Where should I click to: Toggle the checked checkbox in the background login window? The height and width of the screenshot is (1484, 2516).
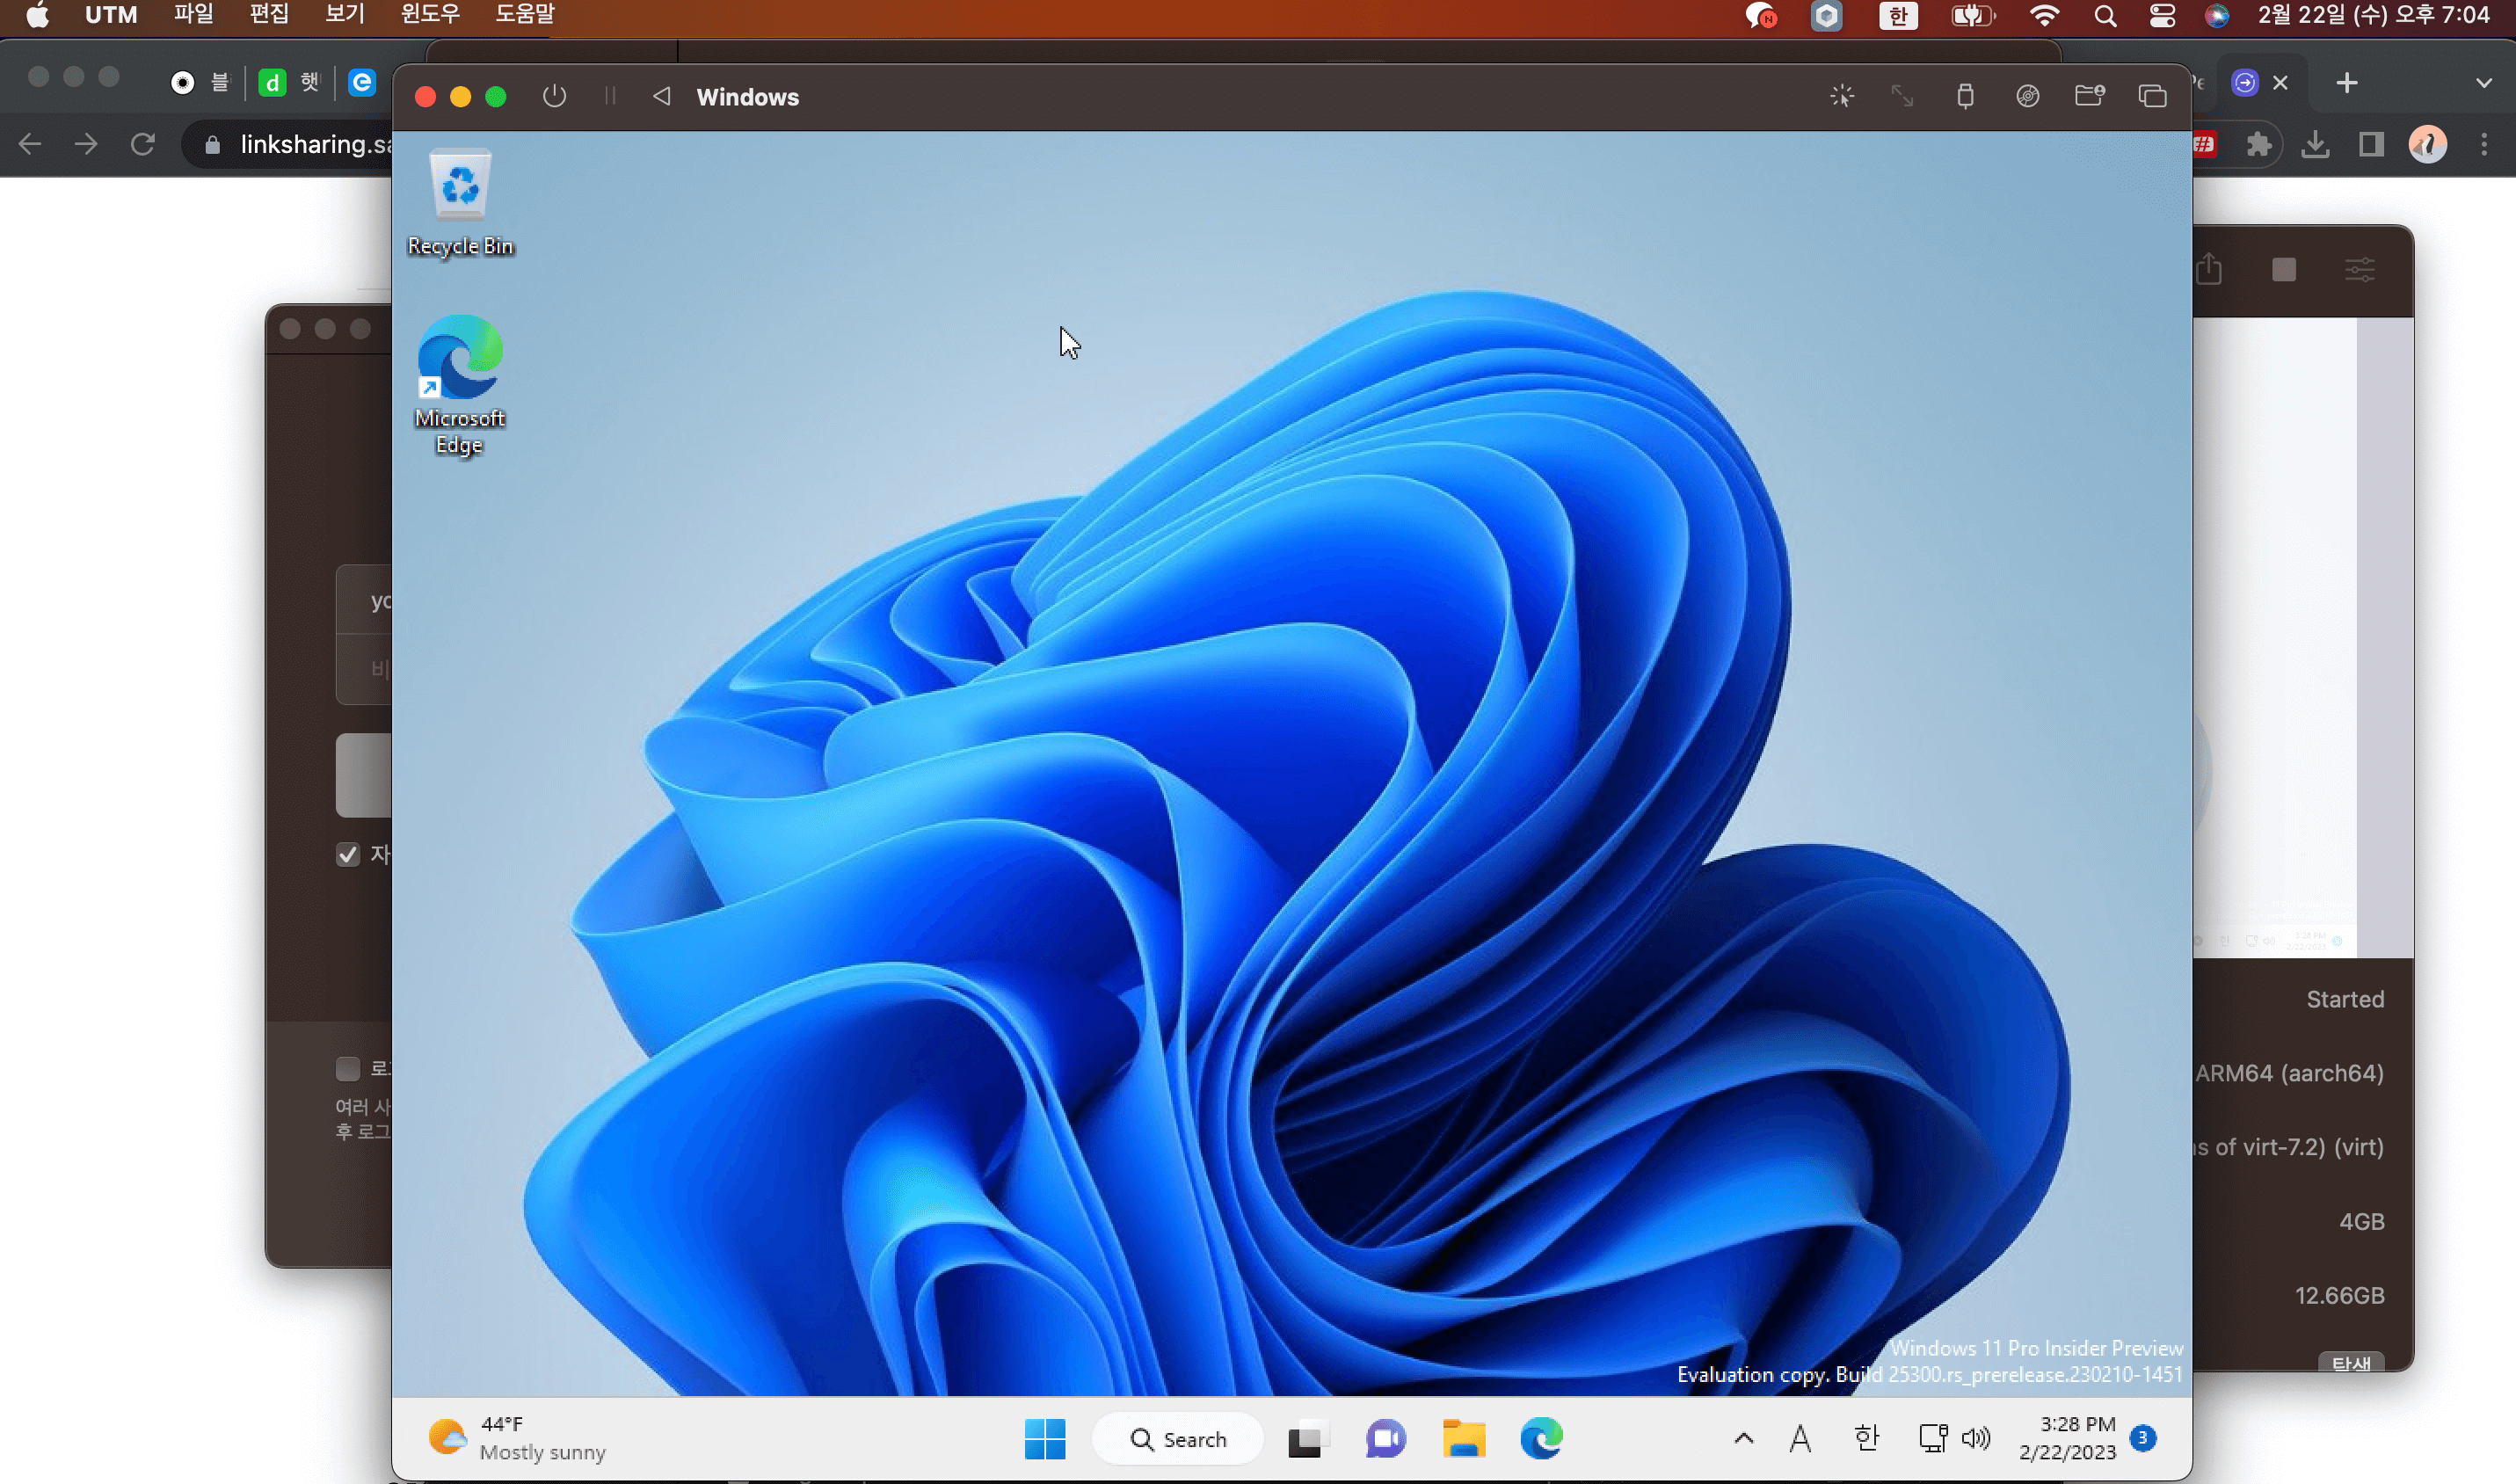click(348, 854)
